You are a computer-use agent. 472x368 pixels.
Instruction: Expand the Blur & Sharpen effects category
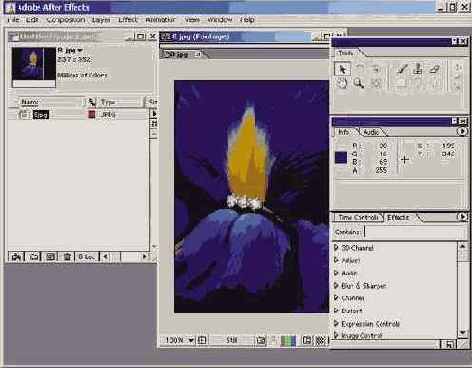tap(360, 286)
